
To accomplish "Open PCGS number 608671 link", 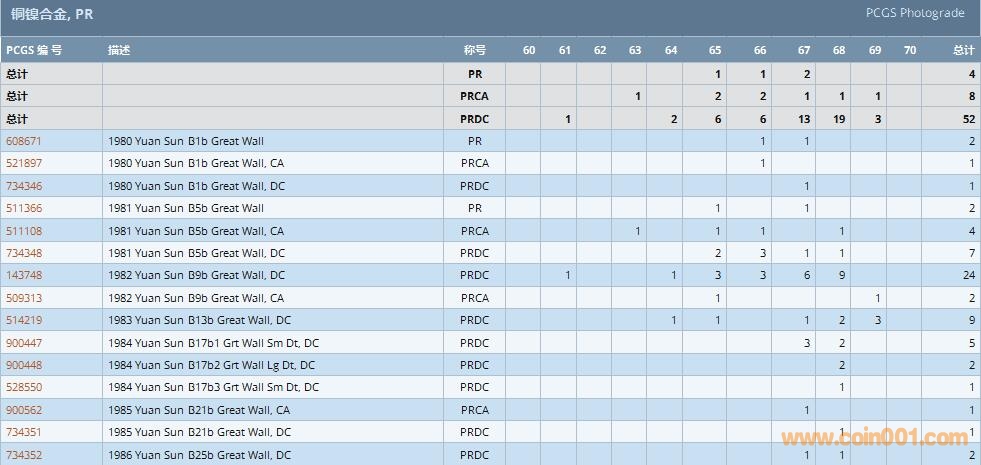I will (x=24, y=141).
